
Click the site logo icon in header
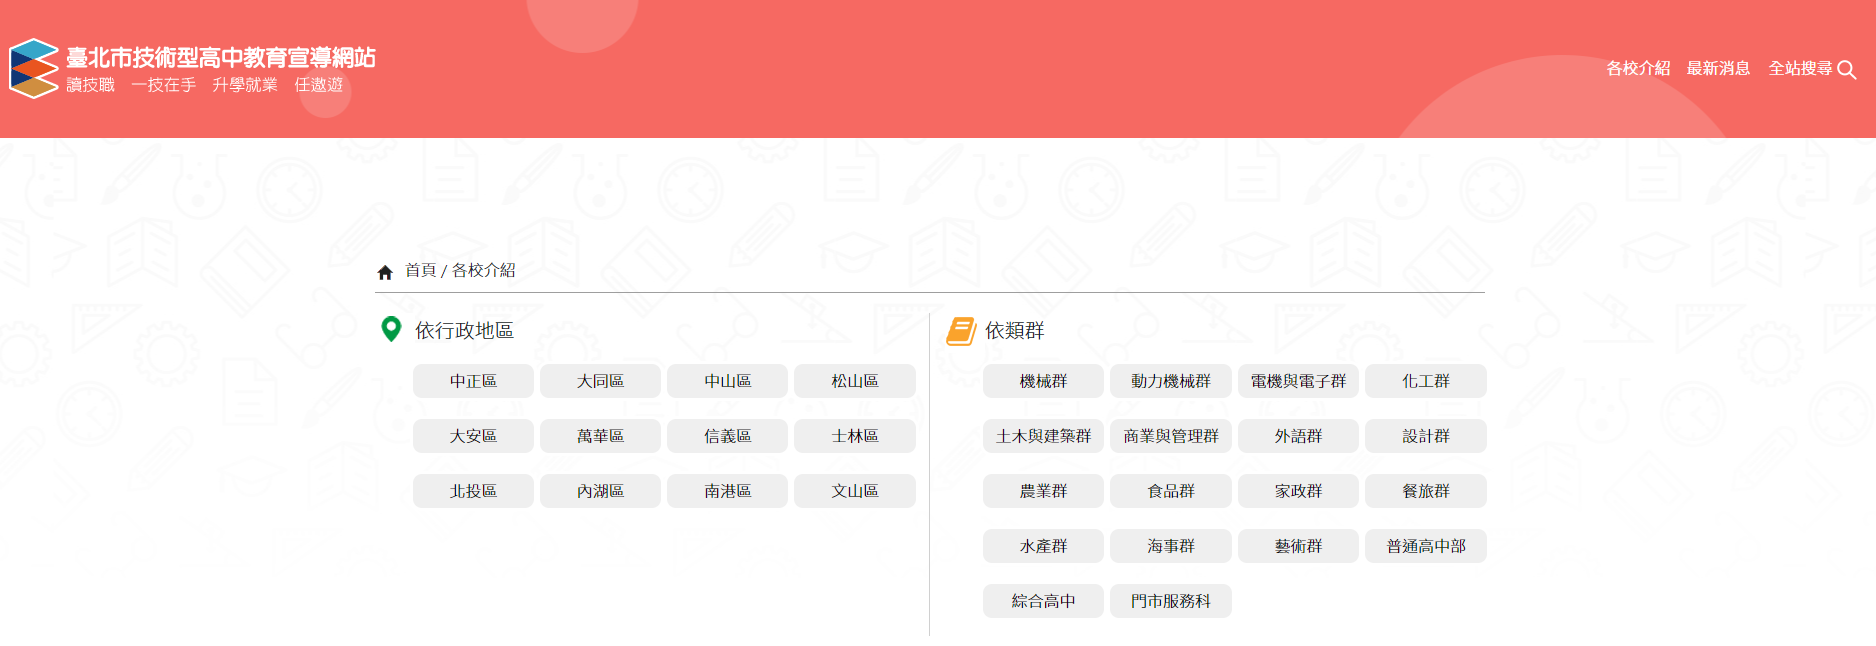point(34,68)
